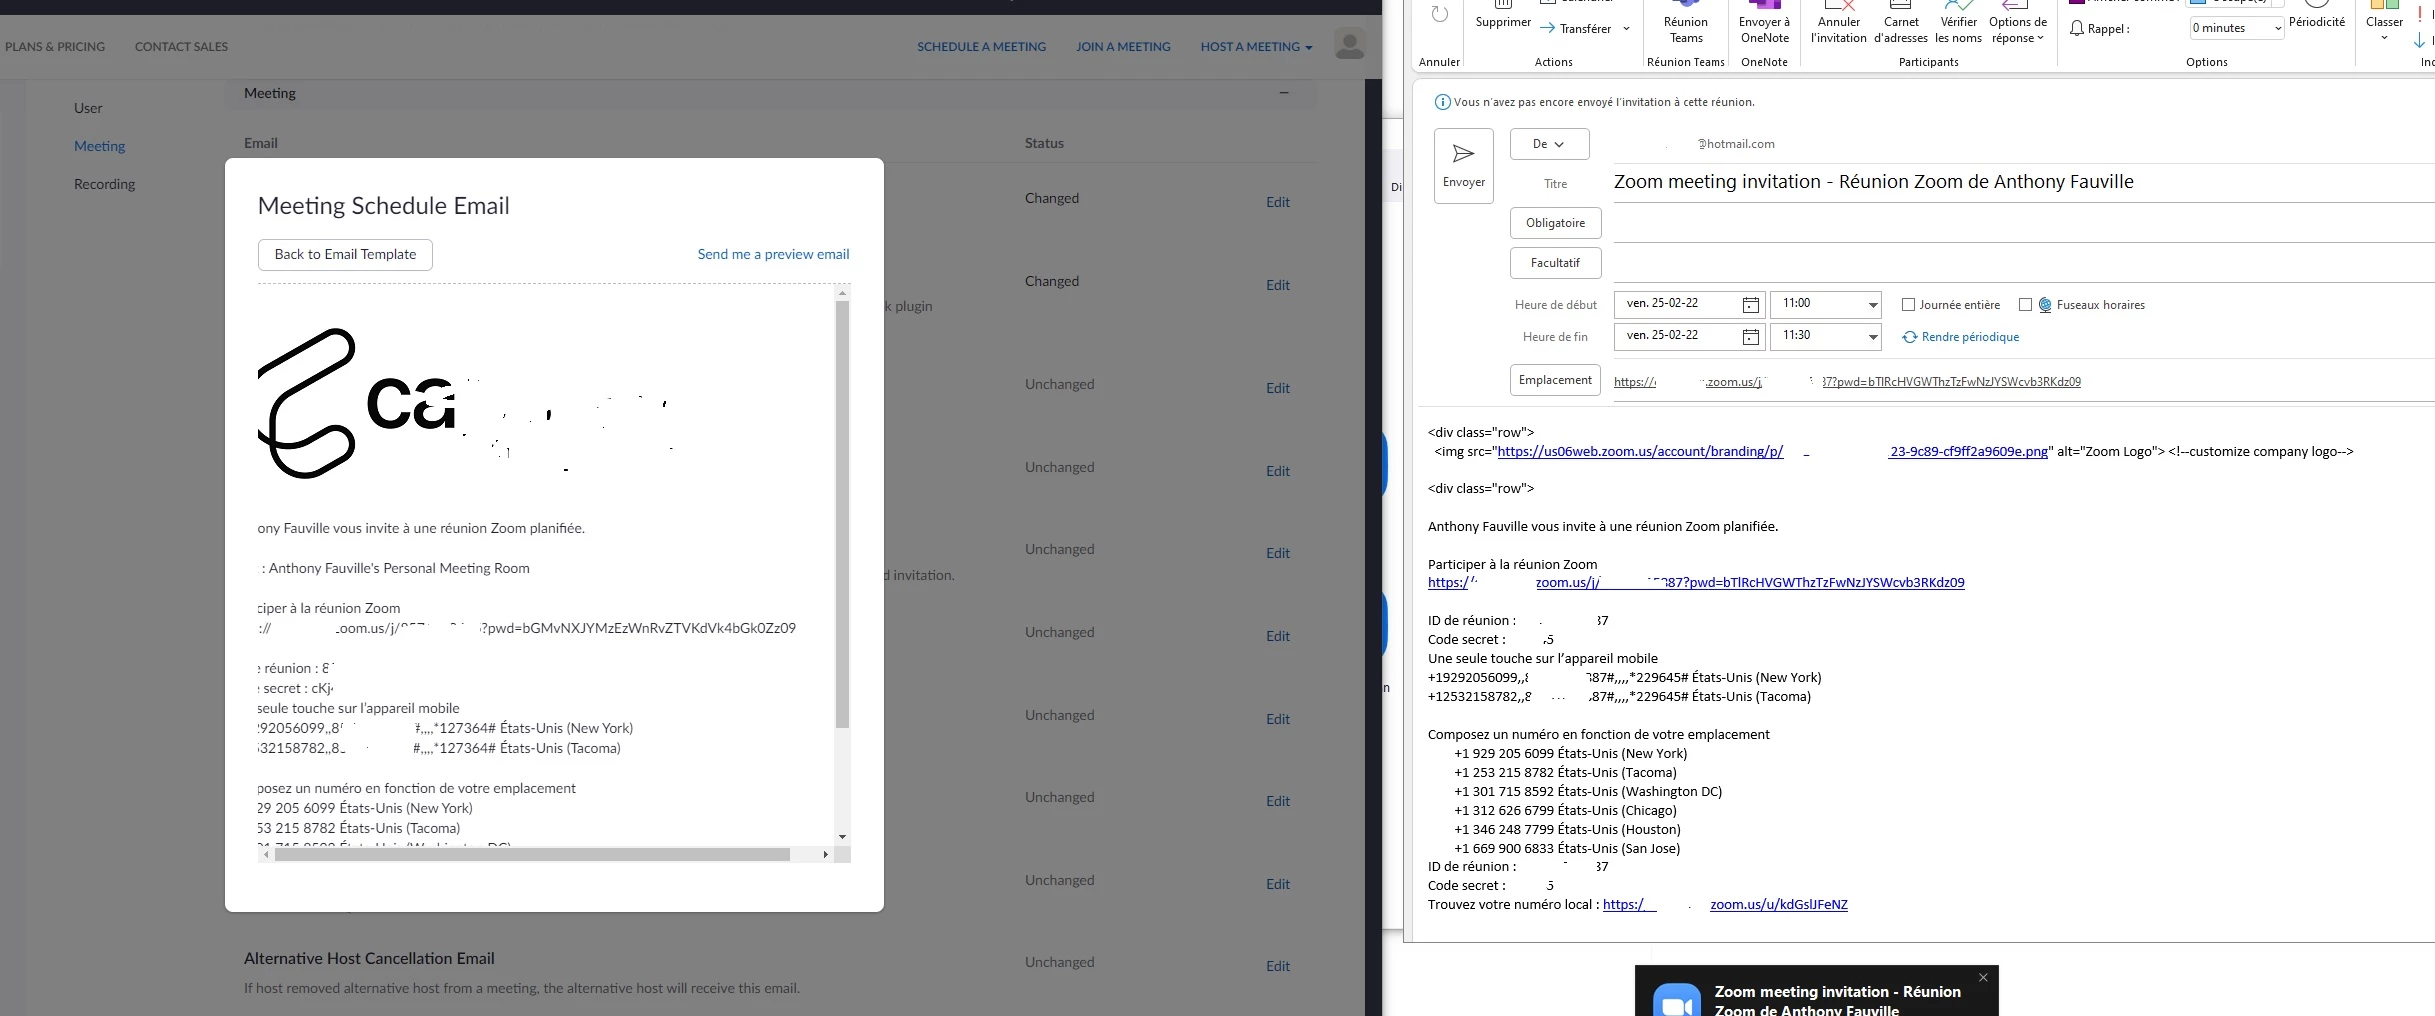The height and width of the screenshot is (1016, 2435).
Task: Select Recording in the Zoom sidebar
Action: (104, 184)
